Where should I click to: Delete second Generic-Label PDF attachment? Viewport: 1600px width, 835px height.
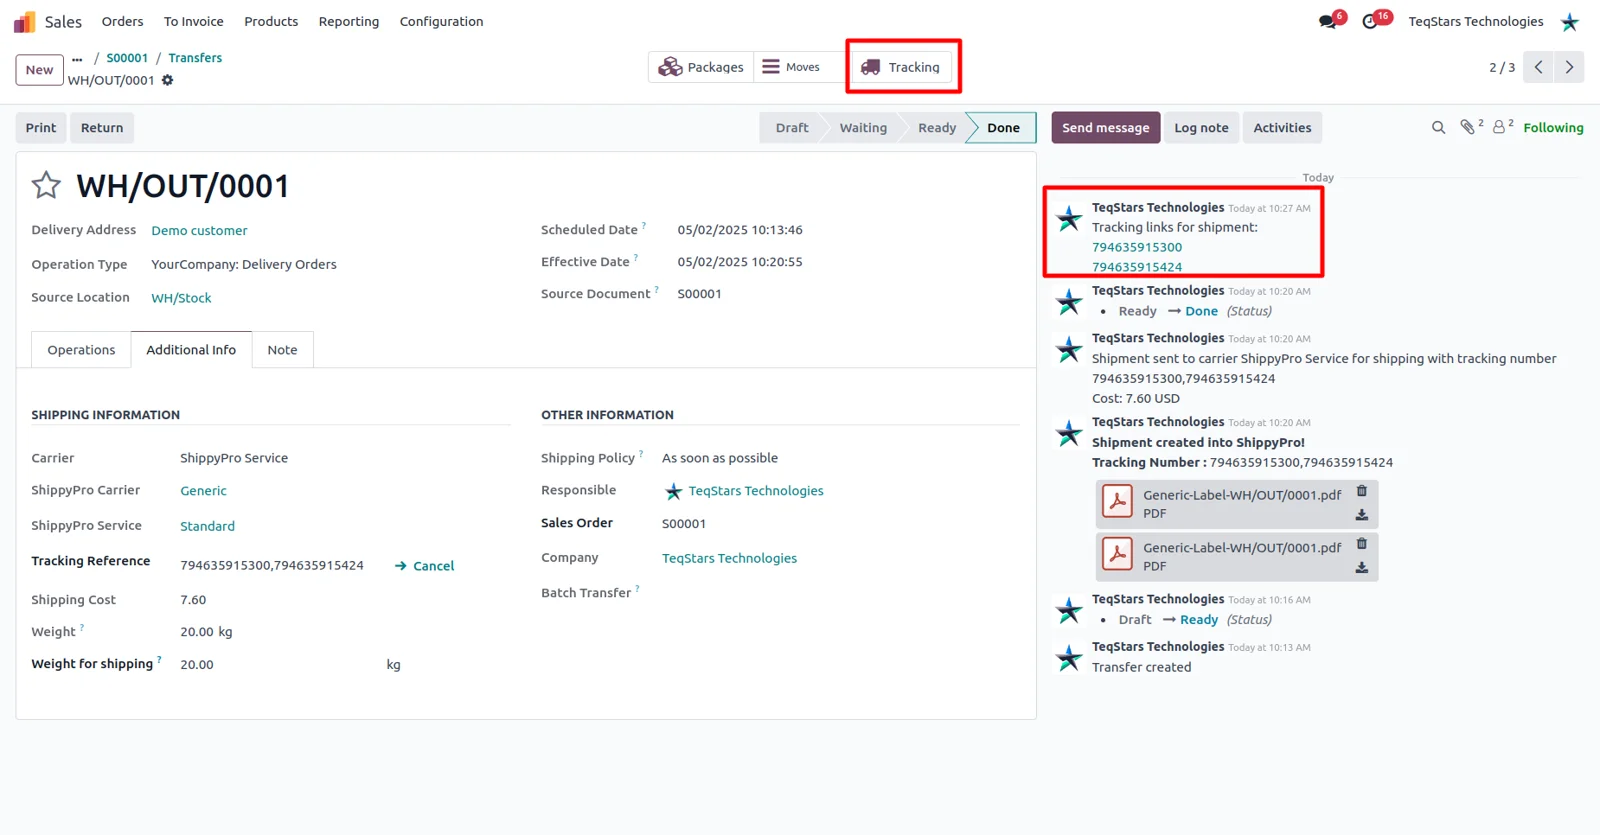[1362, 544]
